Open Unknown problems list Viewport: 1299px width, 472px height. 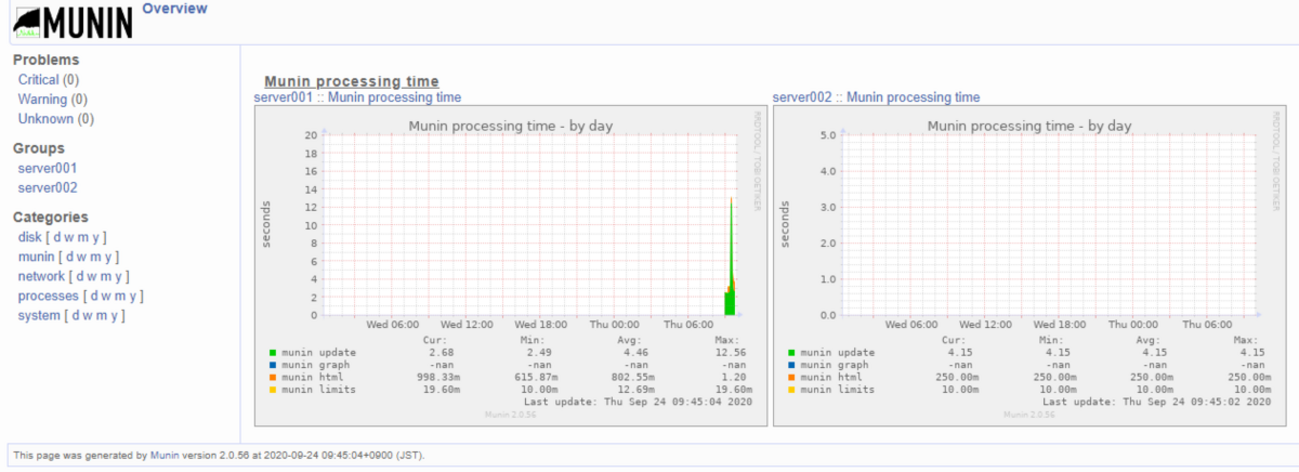pos(45,119)
